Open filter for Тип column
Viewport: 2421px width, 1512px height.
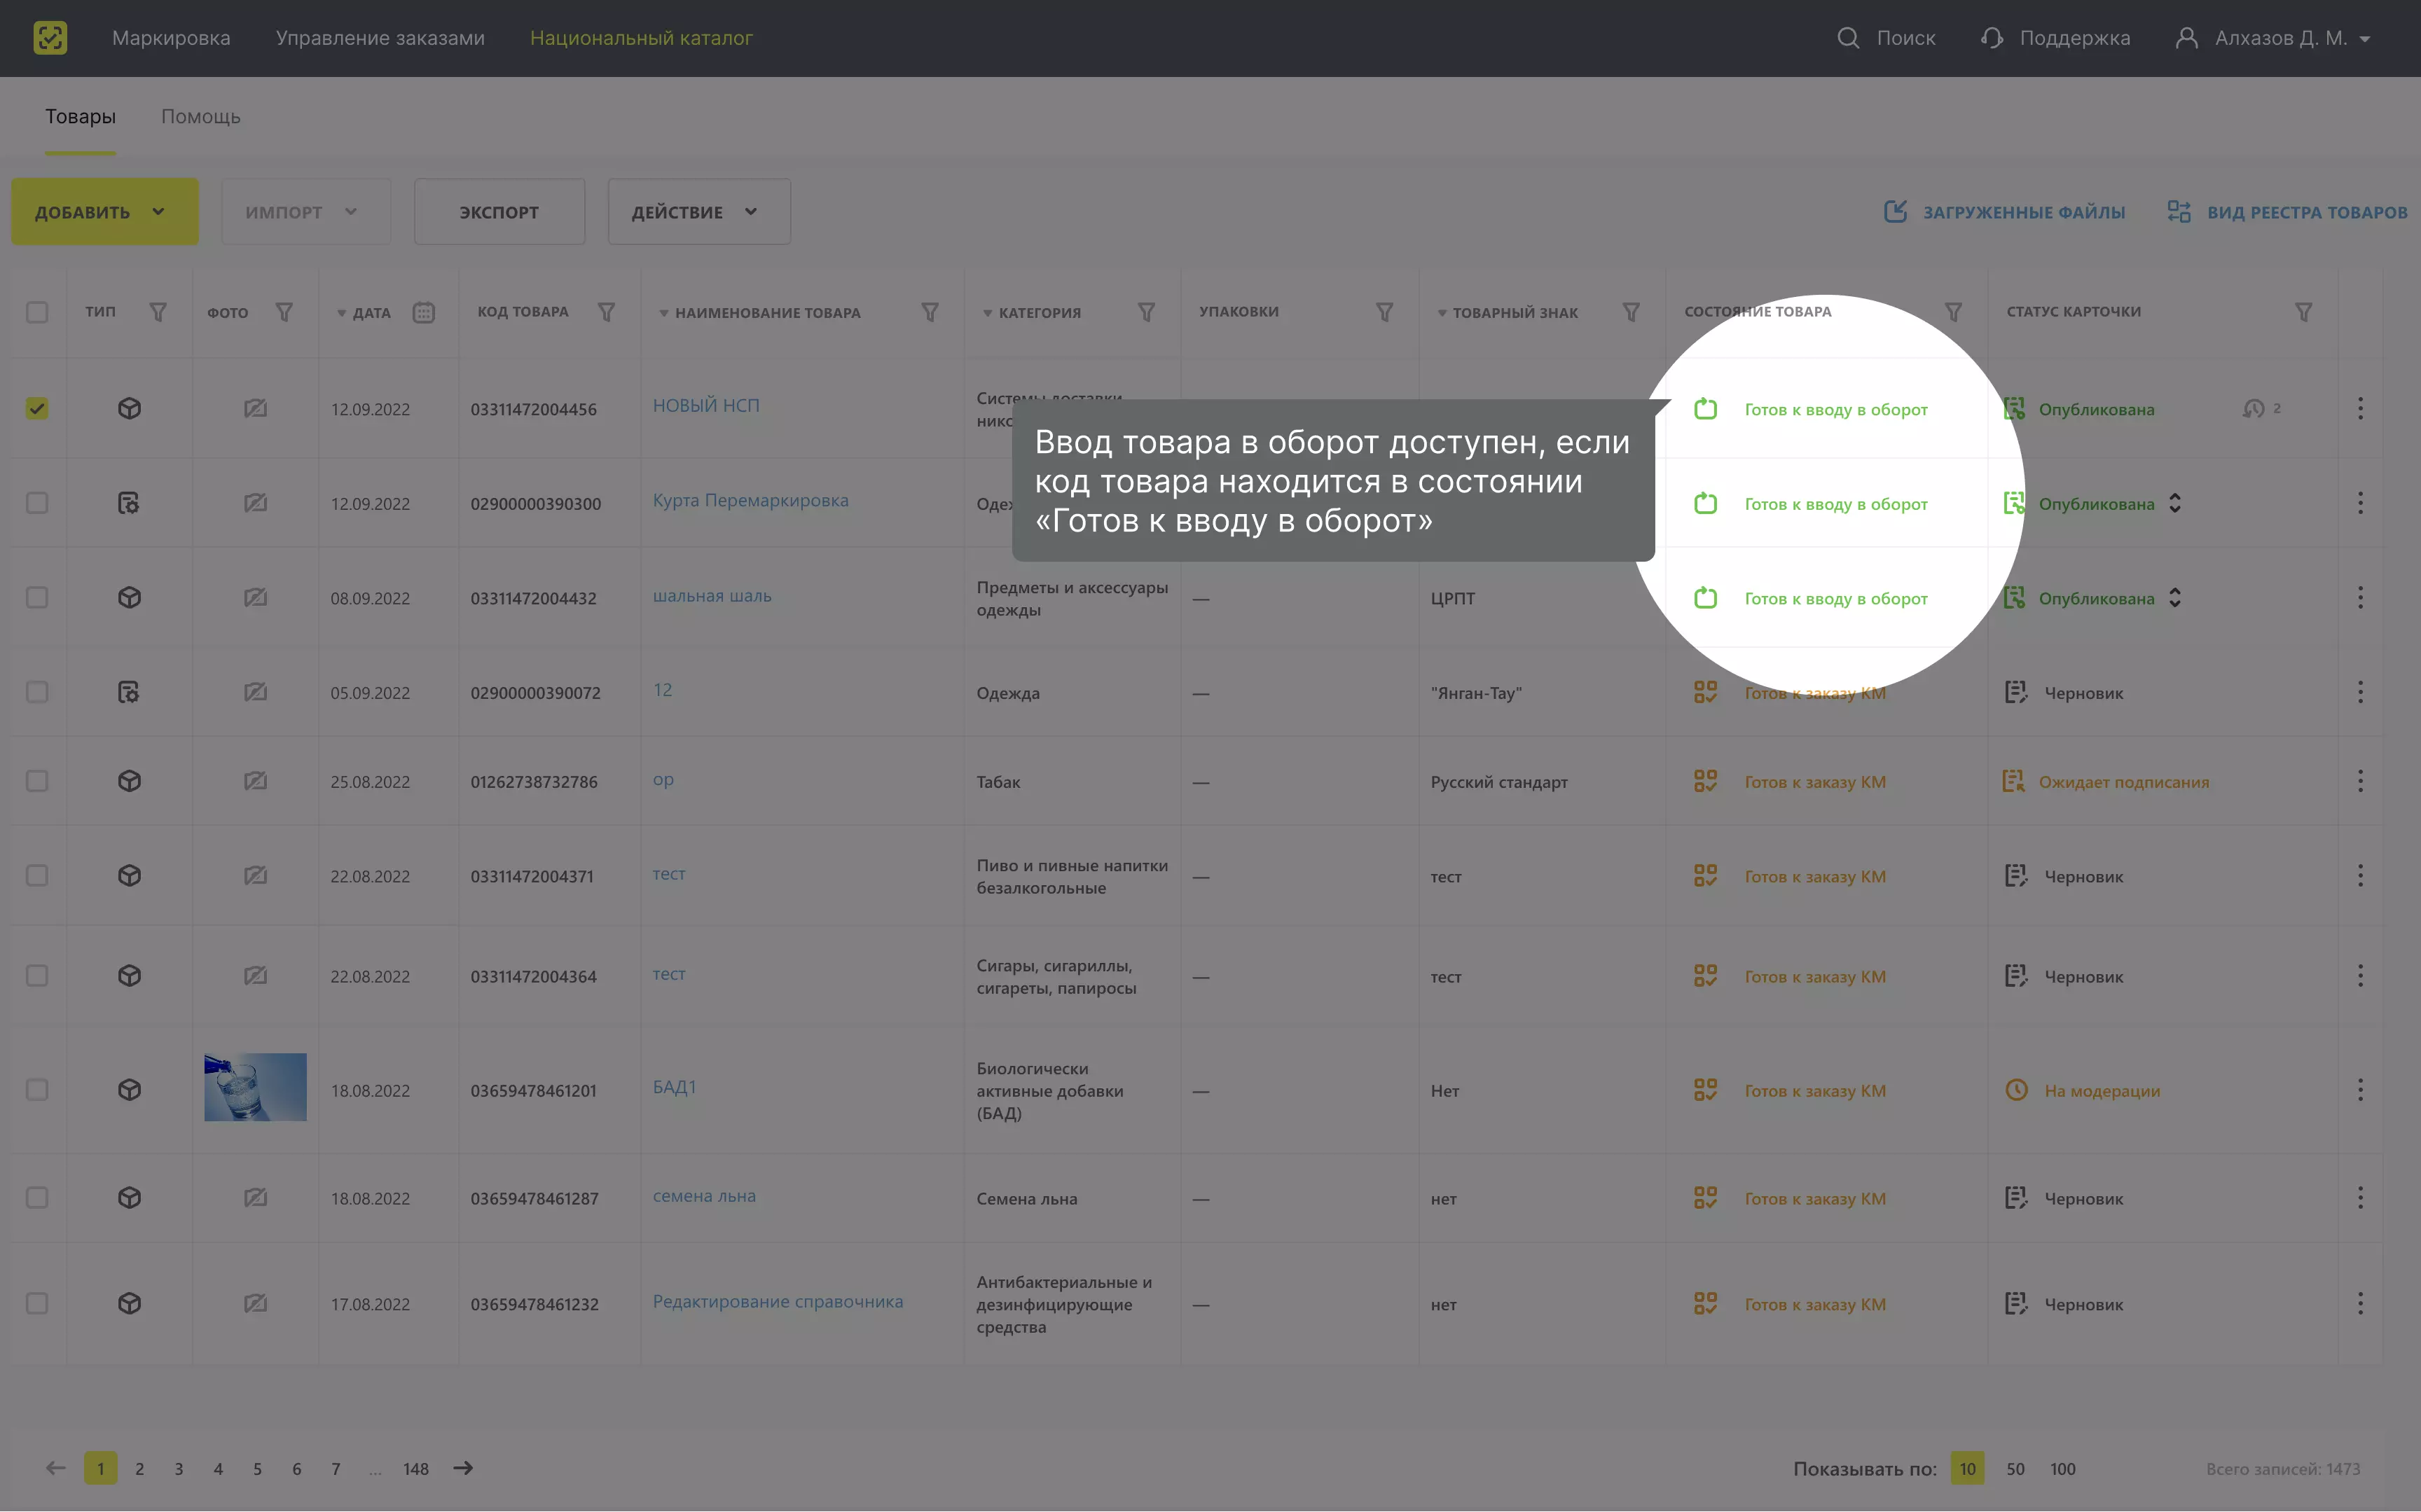pos(158,312)
